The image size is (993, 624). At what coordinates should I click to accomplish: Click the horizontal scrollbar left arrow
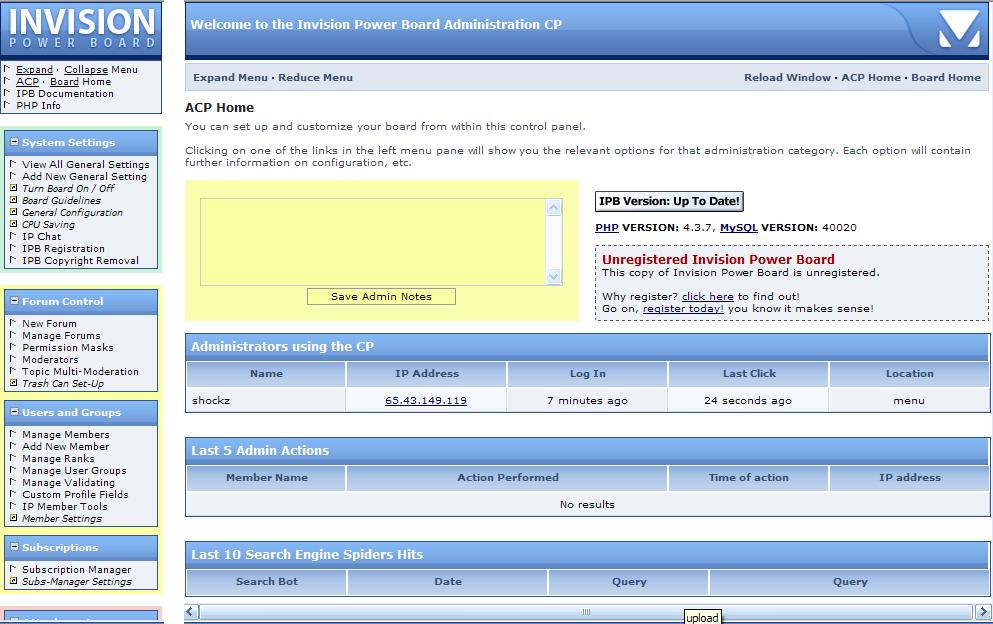click(191, 612)
